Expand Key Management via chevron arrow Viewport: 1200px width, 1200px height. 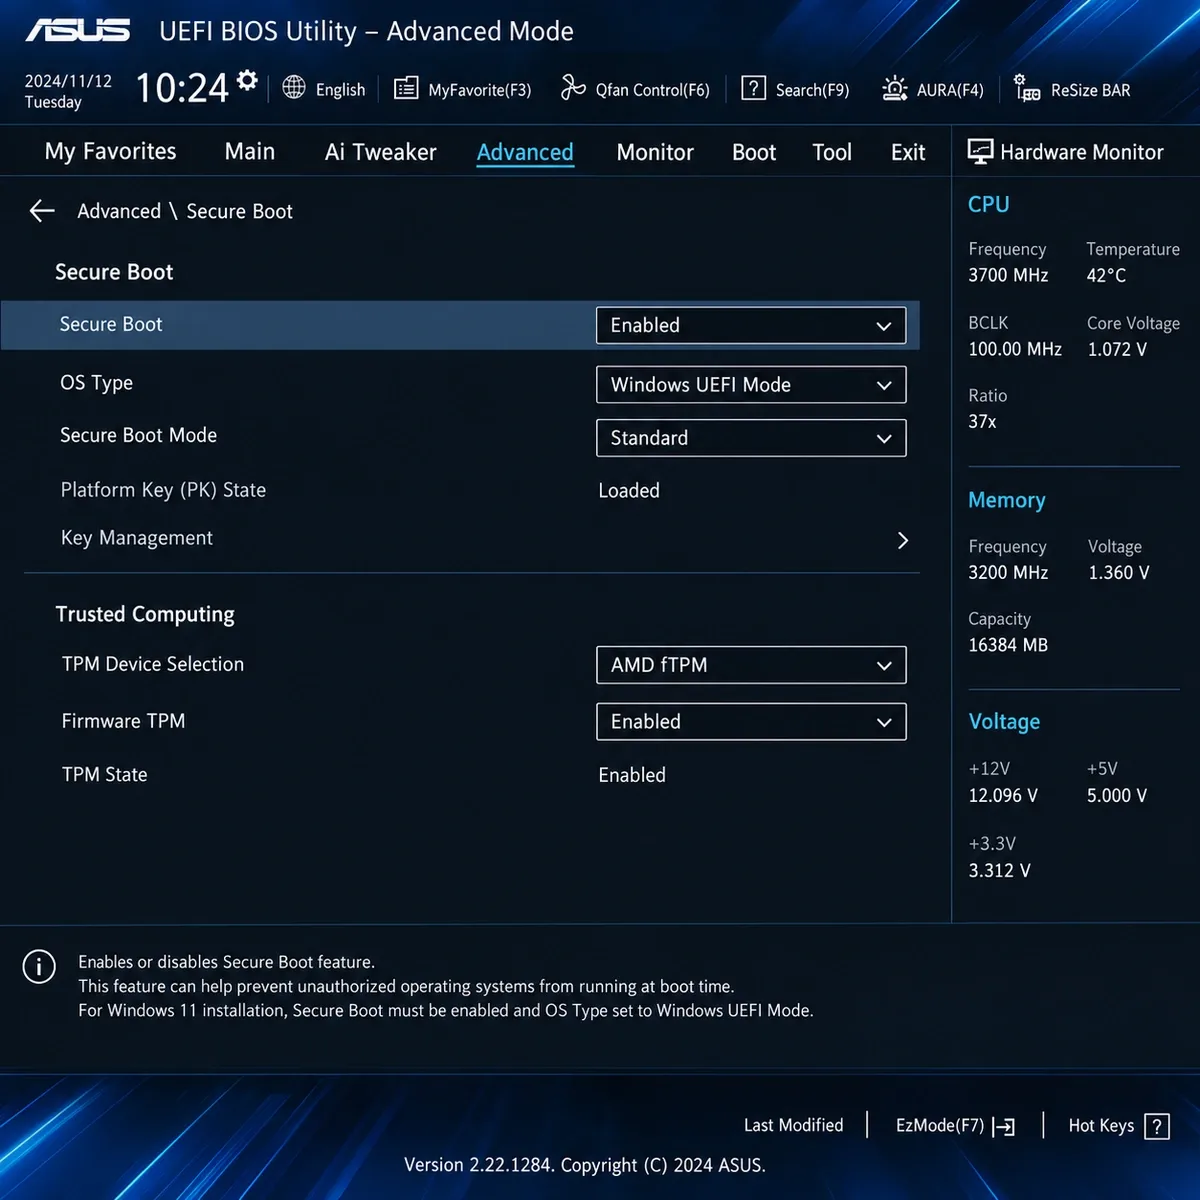pos(903,540)
